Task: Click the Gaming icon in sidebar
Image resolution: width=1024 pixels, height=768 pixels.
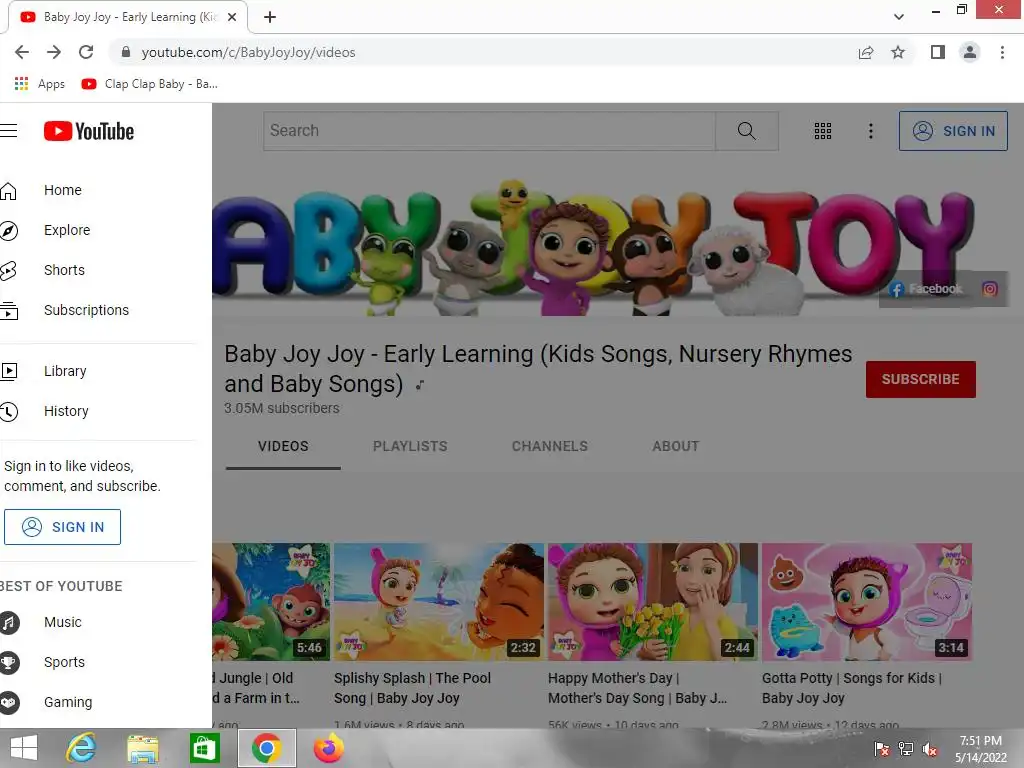Action: (x=8, y=703)
